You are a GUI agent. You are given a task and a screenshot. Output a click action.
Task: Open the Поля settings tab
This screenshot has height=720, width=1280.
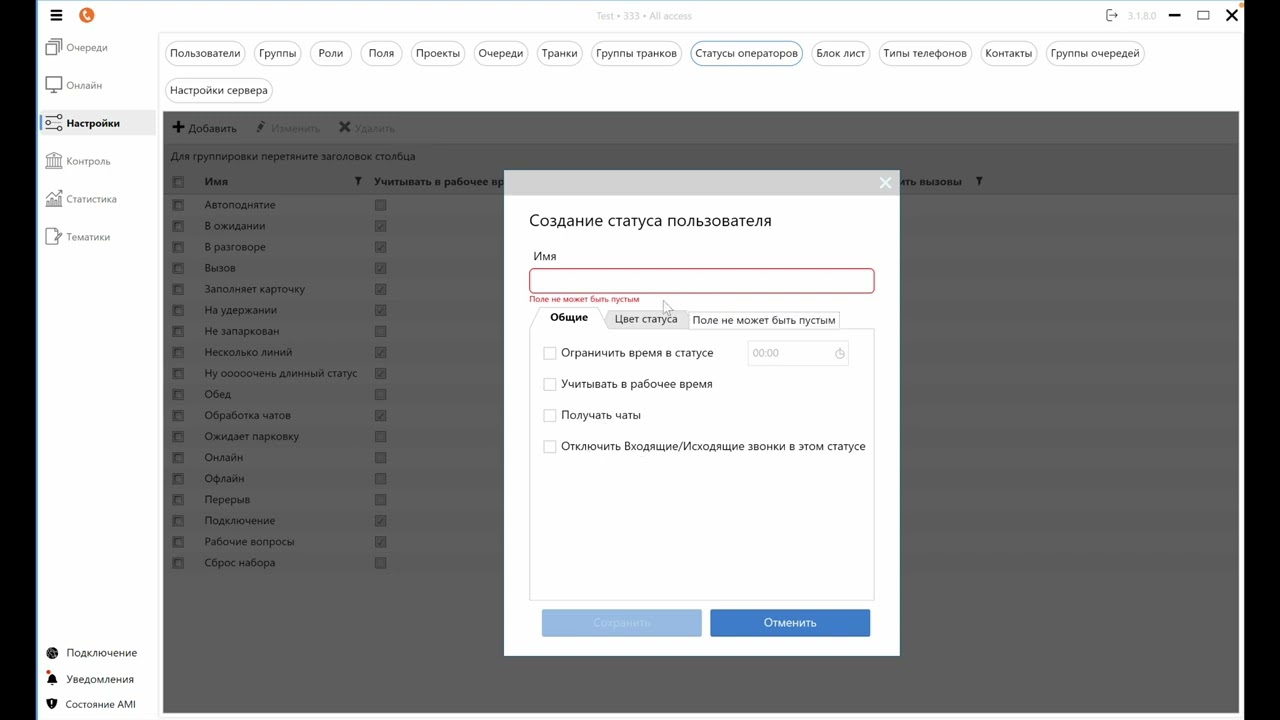[x=381, y=53]
